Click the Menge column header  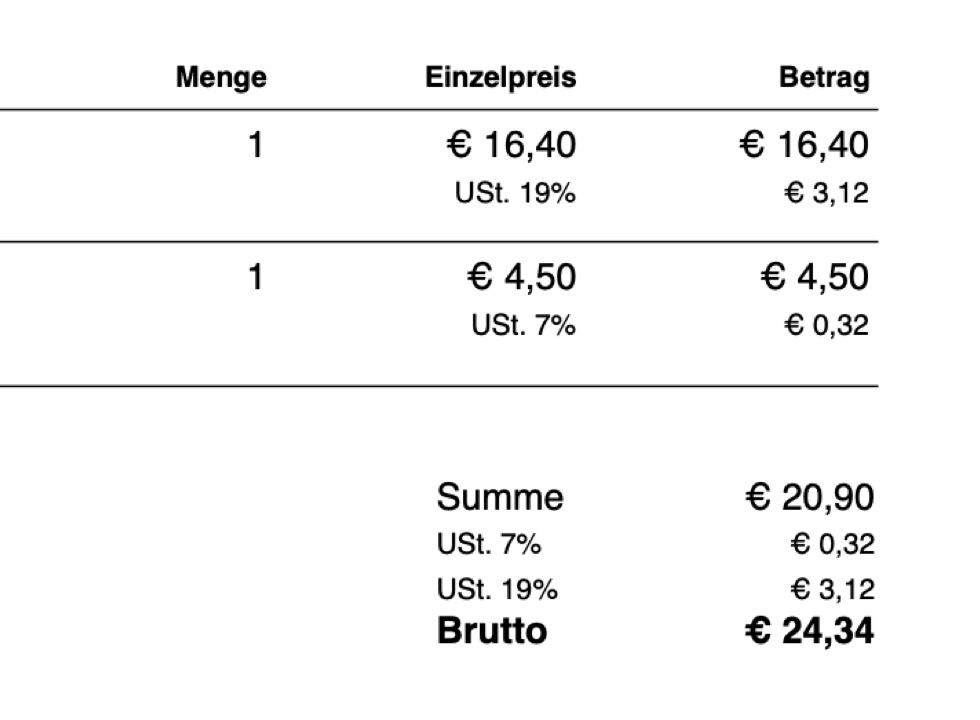(221, 78)
